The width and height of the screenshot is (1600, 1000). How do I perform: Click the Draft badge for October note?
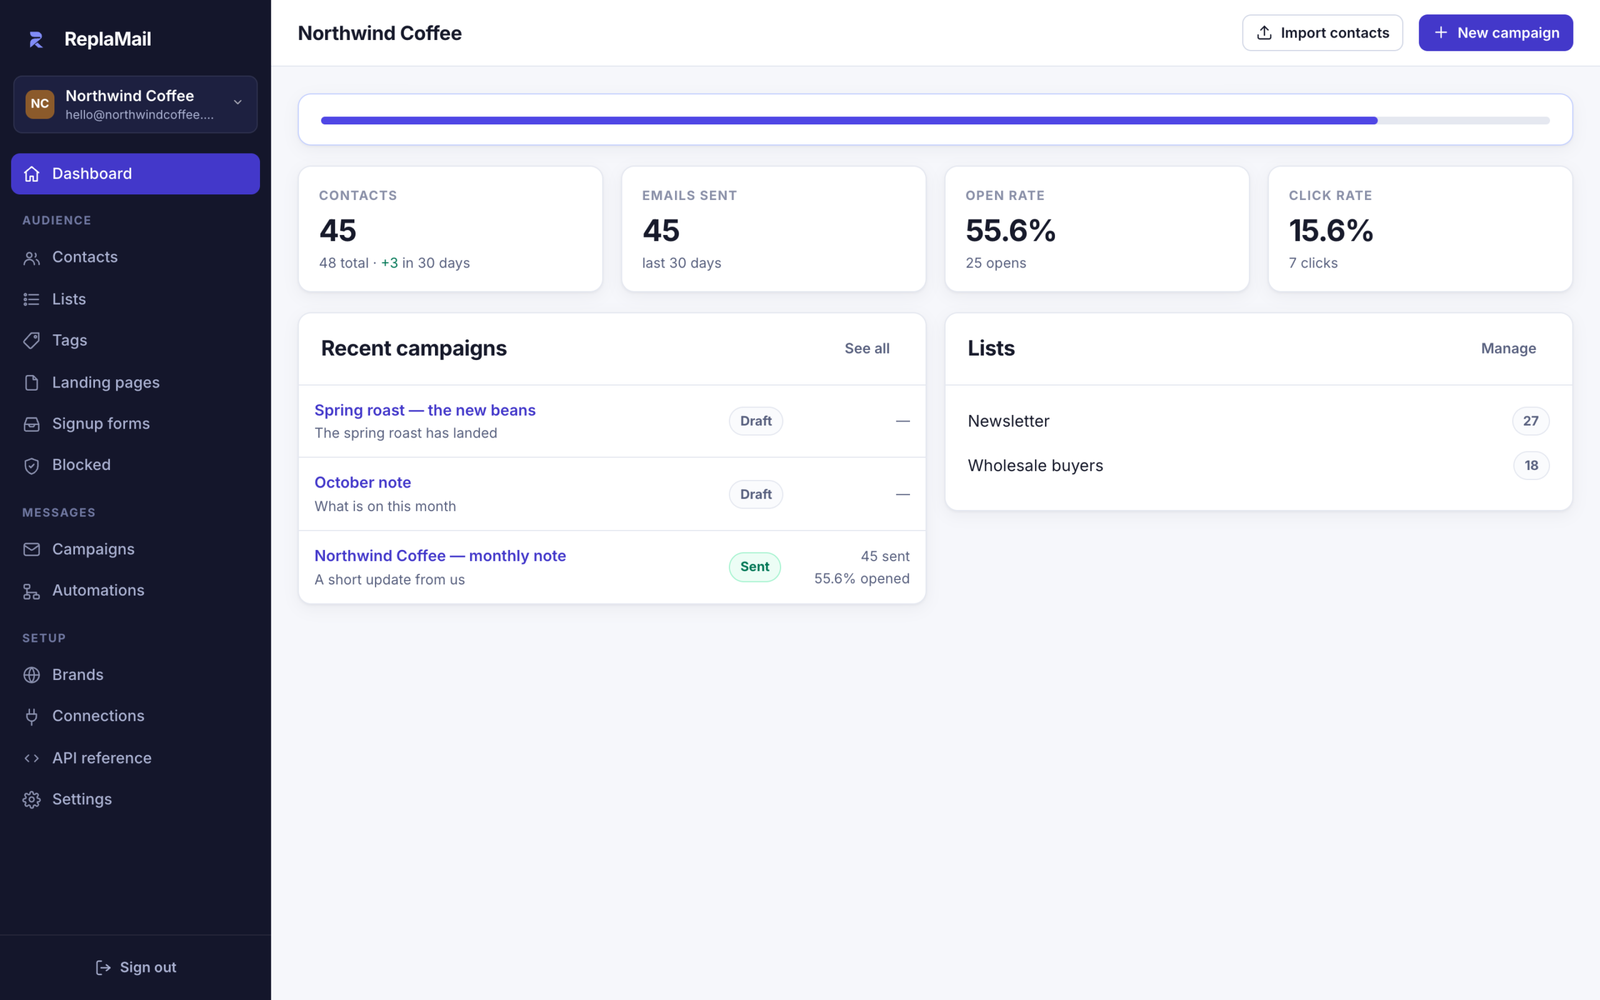[x=756, y=494]
